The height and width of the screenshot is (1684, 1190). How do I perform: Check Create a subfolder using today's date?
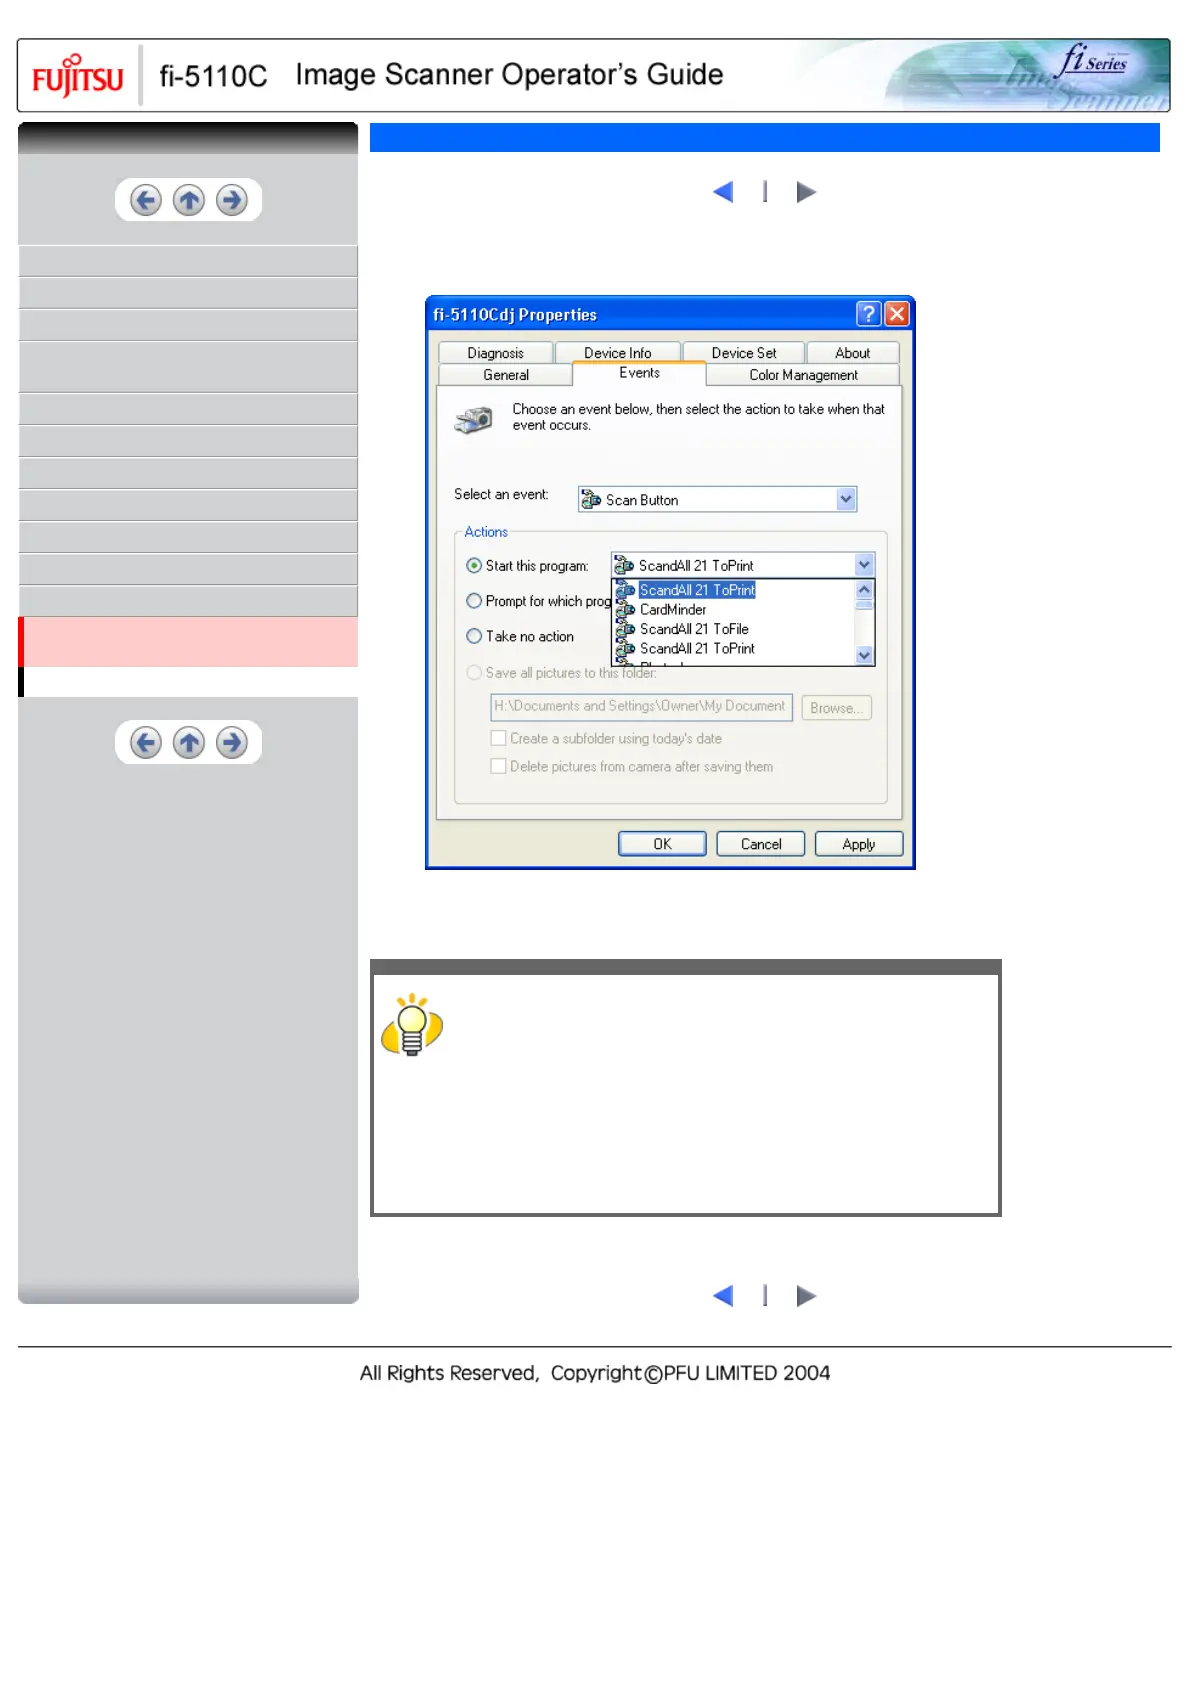(498, 738)
